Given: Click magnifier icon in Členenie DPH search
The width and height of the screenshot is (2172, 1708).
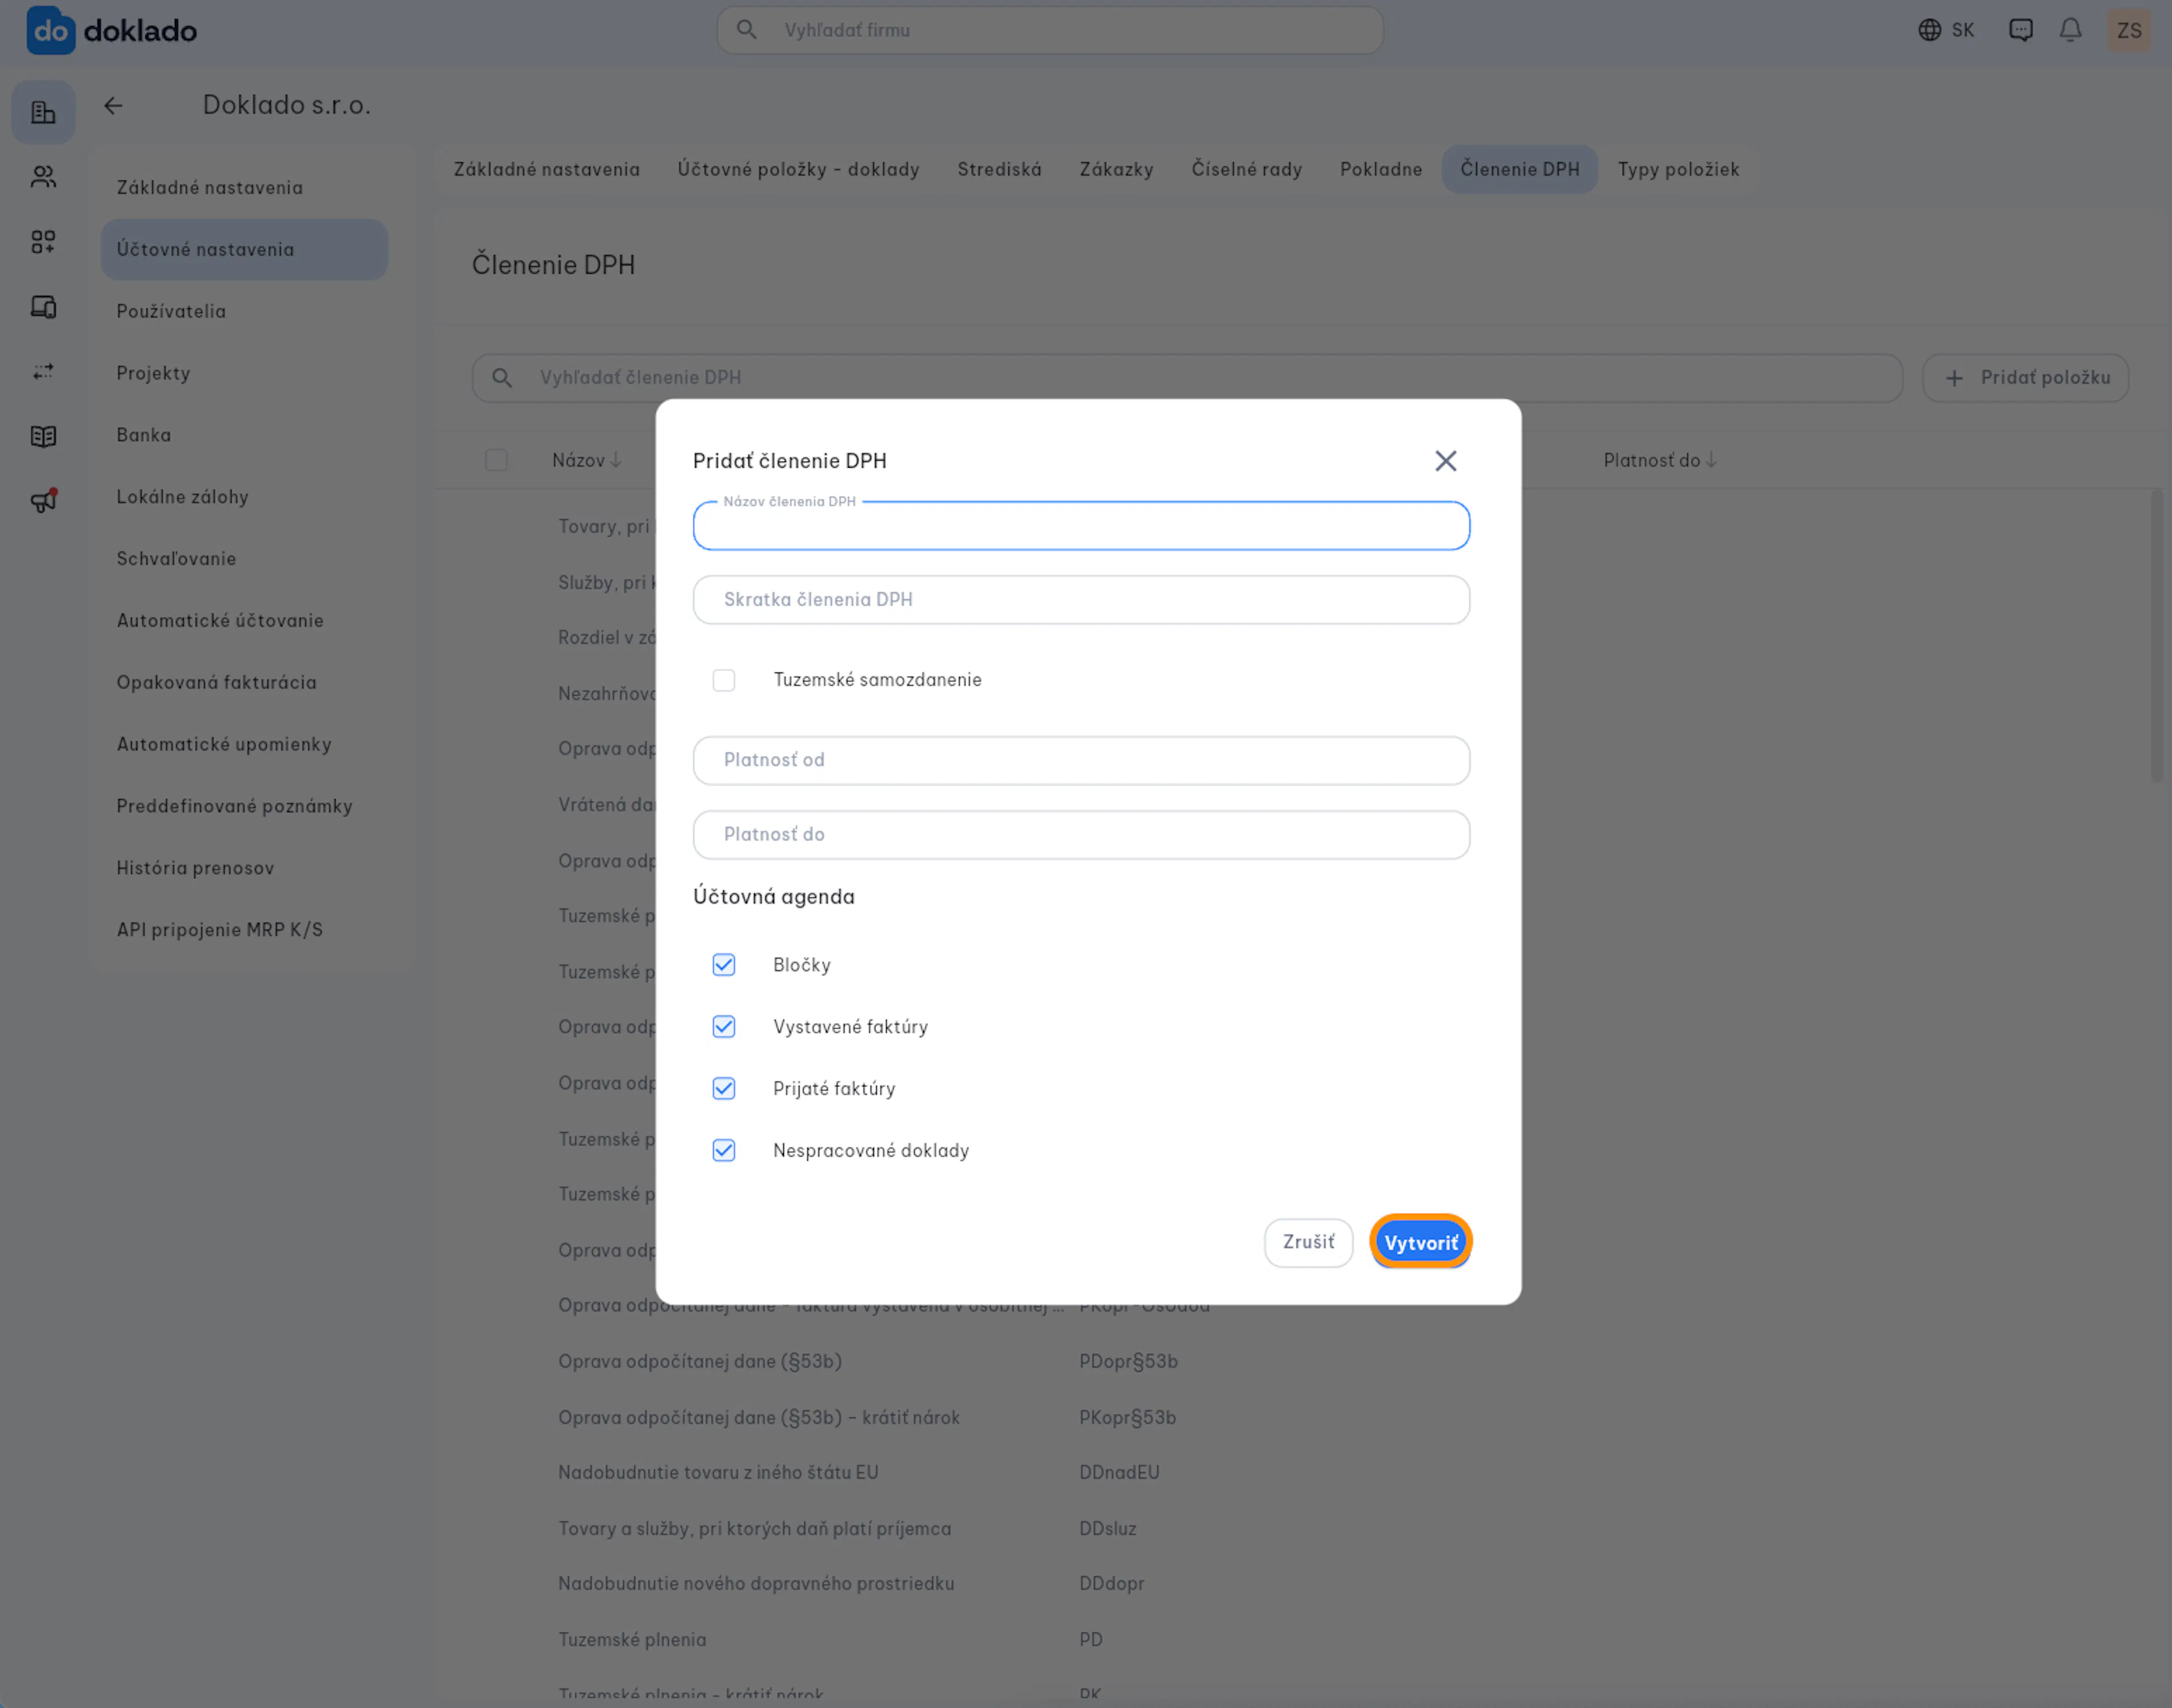Looking at the screenshot, I should pos(502,378).
